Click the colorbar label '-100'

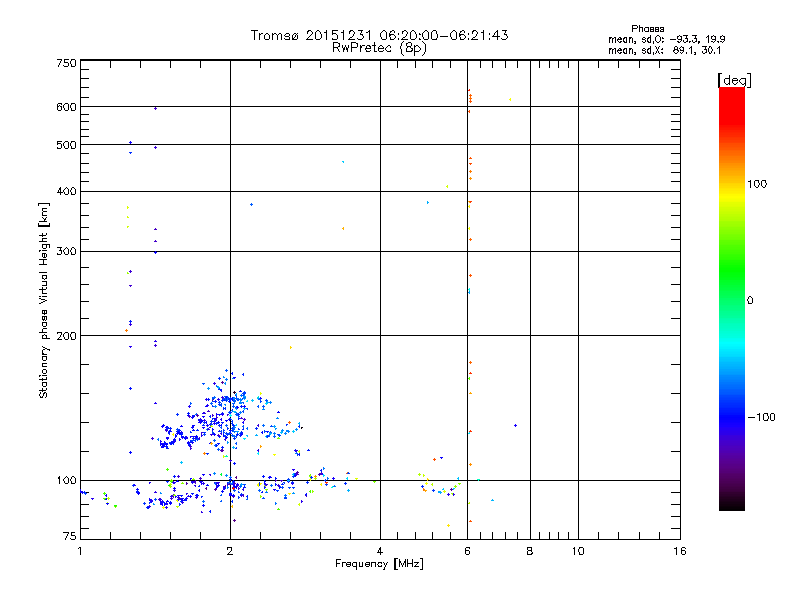pos(762,417)
